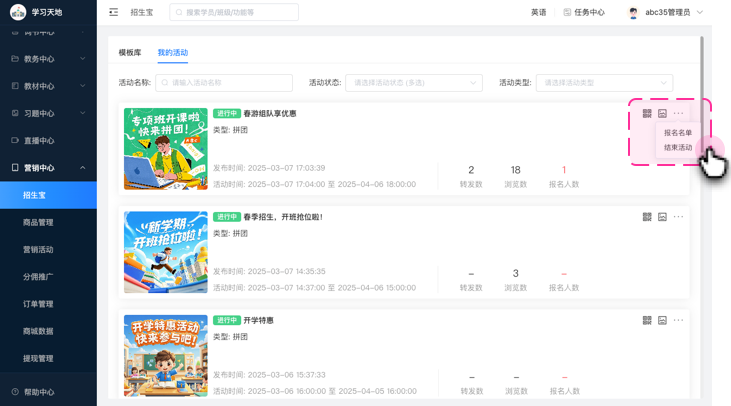
Task: Click the 学习天地 logo icon
Action: pos(18,12)
